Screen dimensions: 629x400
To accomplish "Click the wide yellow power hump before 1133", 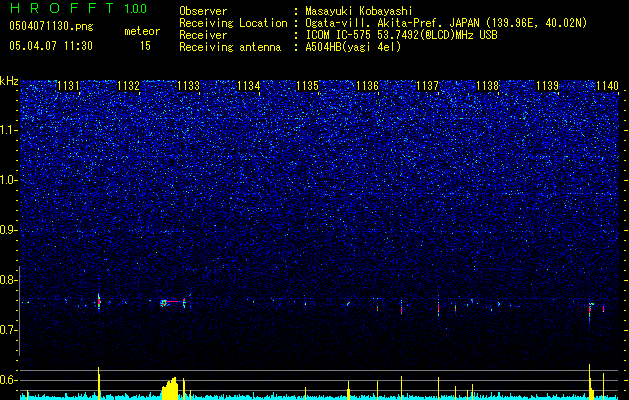I will pyautogui.click(x=169, y=388).
